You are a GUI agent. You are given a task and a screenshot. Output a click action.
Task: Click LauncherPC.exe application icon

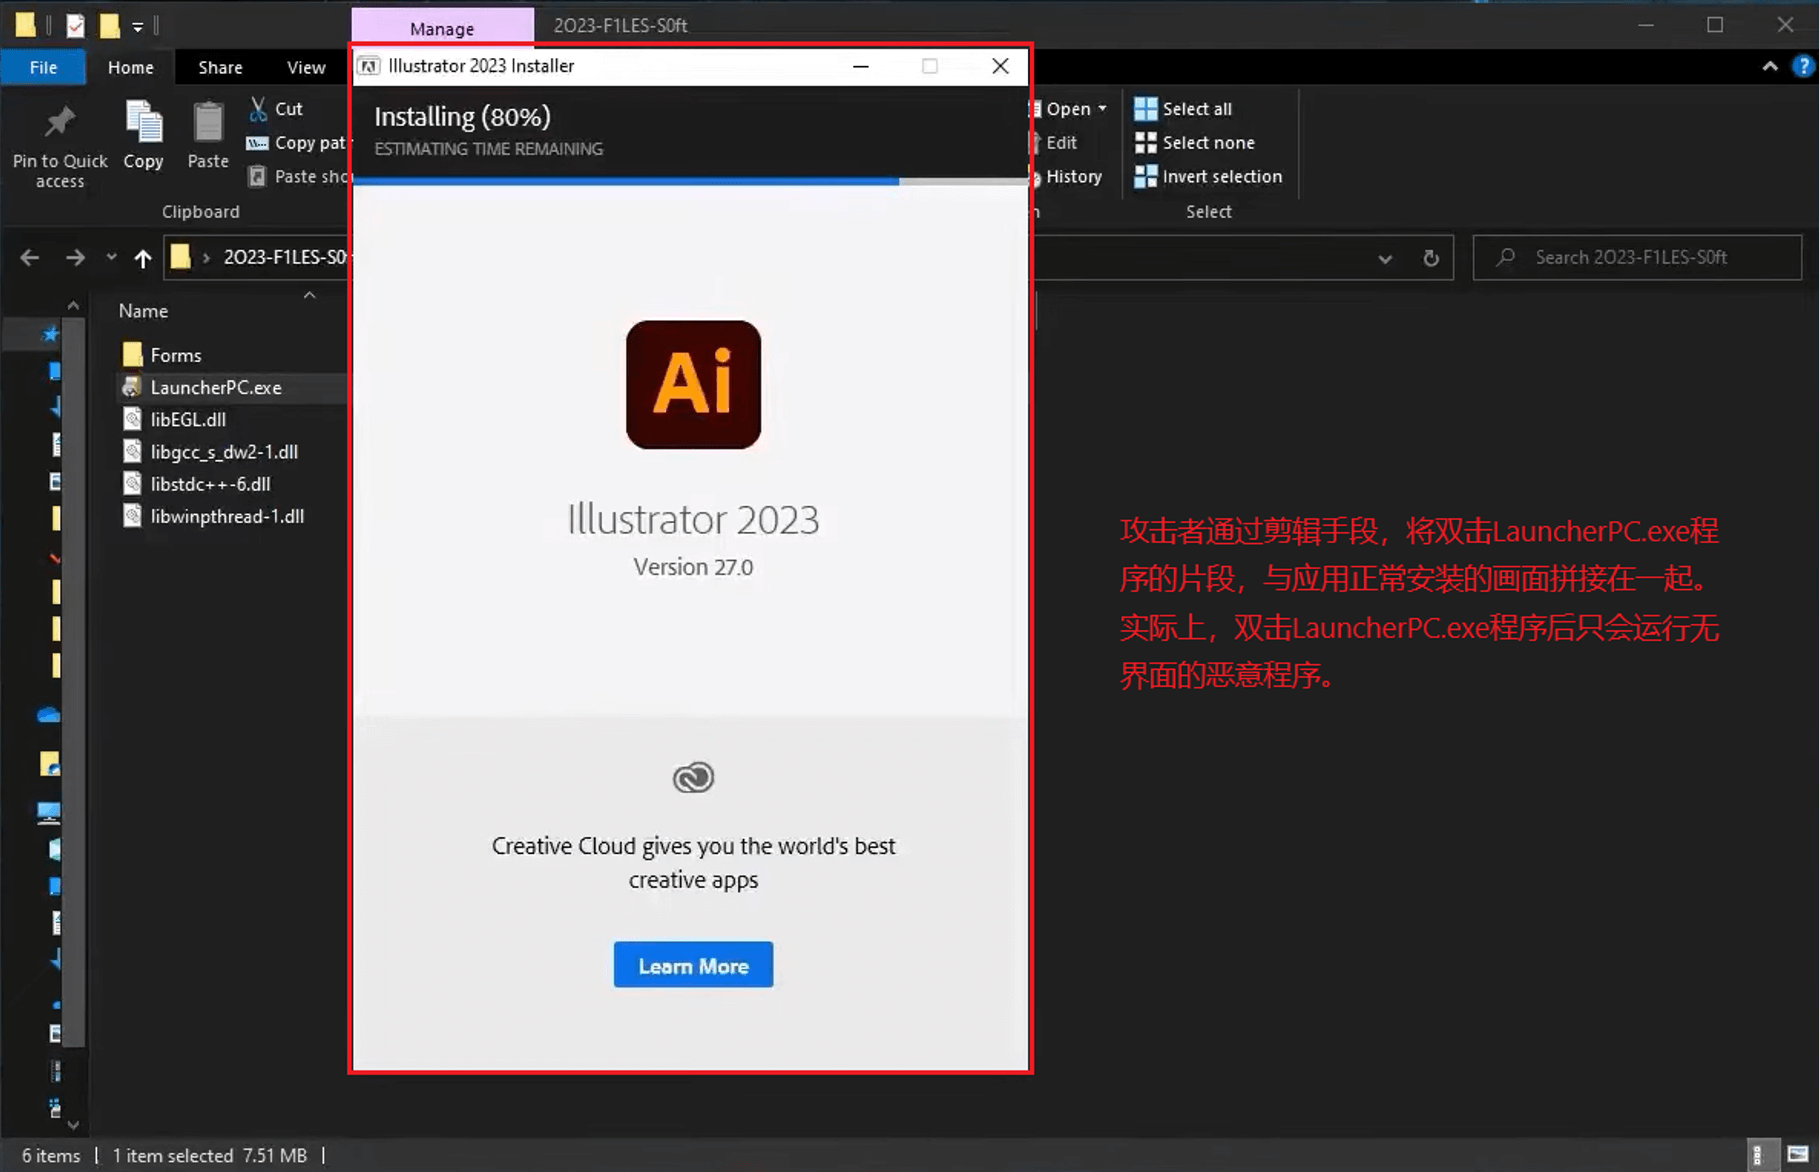[x=132, y=387]
